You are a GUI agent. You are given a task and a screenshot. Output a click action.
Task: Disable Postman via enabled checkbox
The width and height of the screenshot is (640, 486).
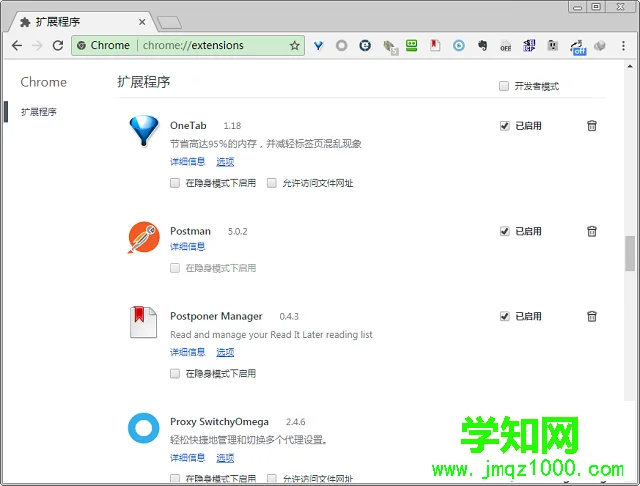coord(505,231)
